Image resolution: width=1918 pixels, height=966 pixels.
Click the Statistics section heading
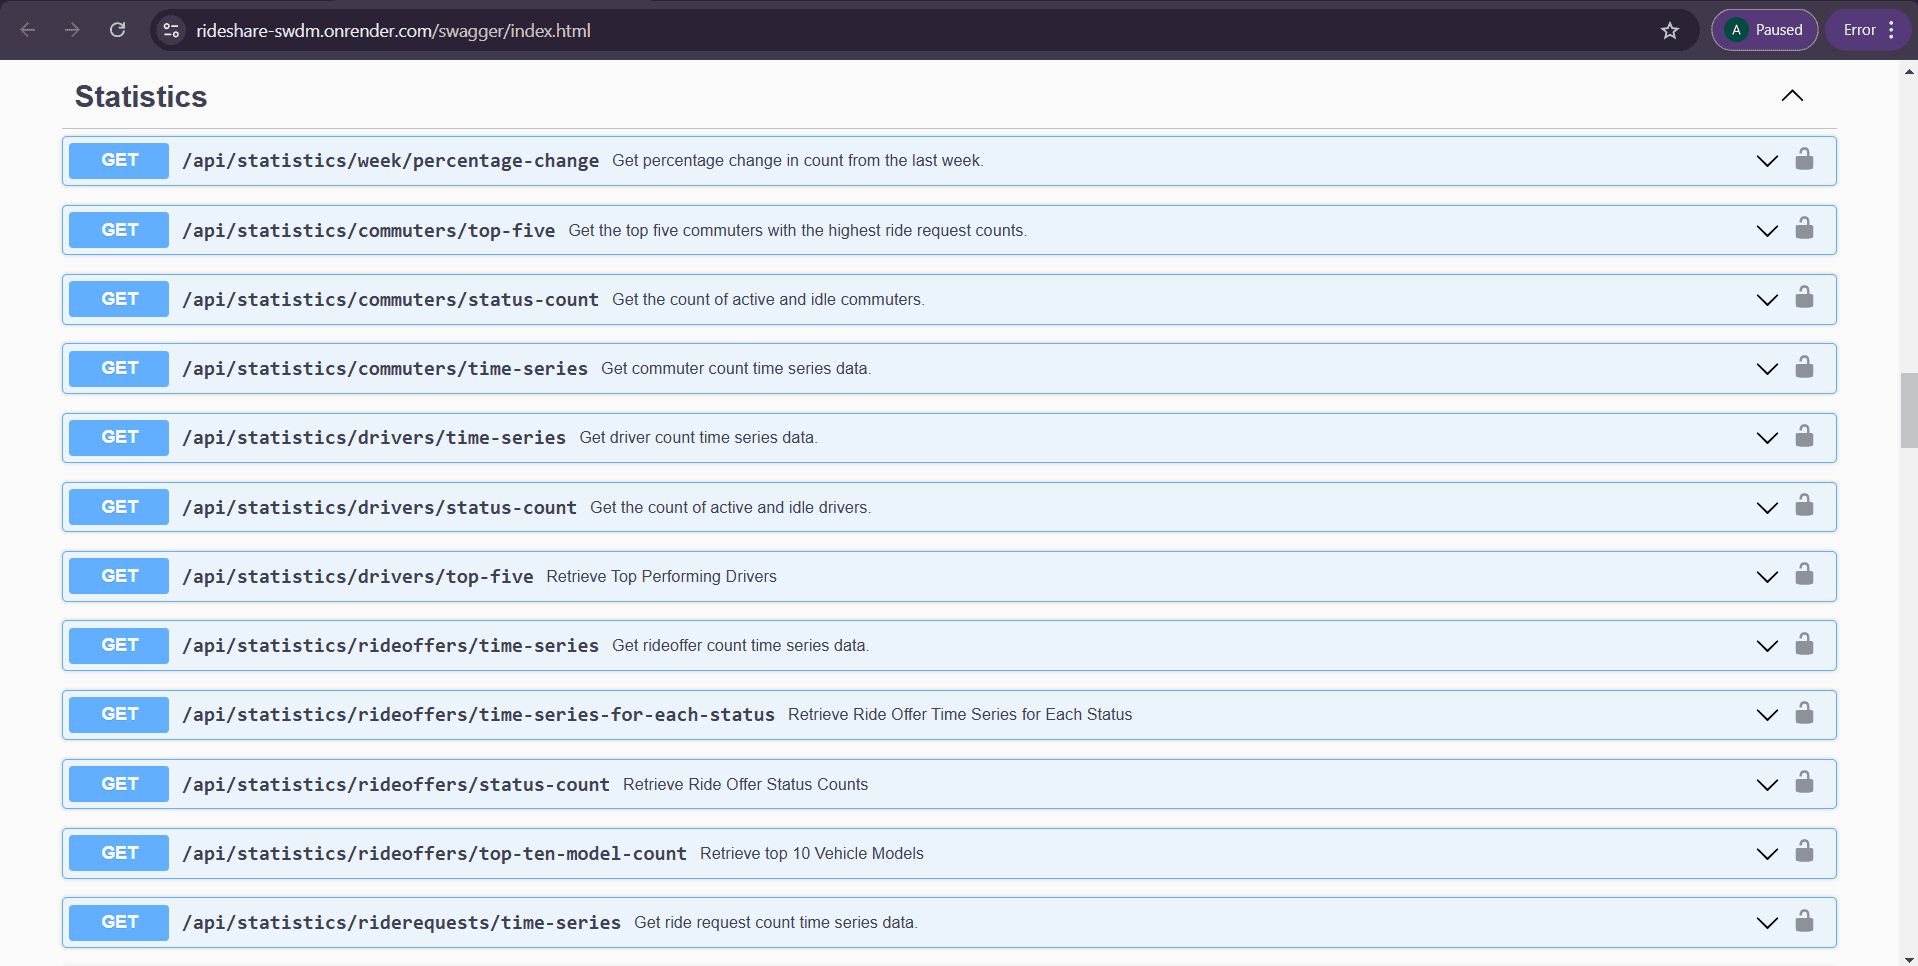[141, 96]
